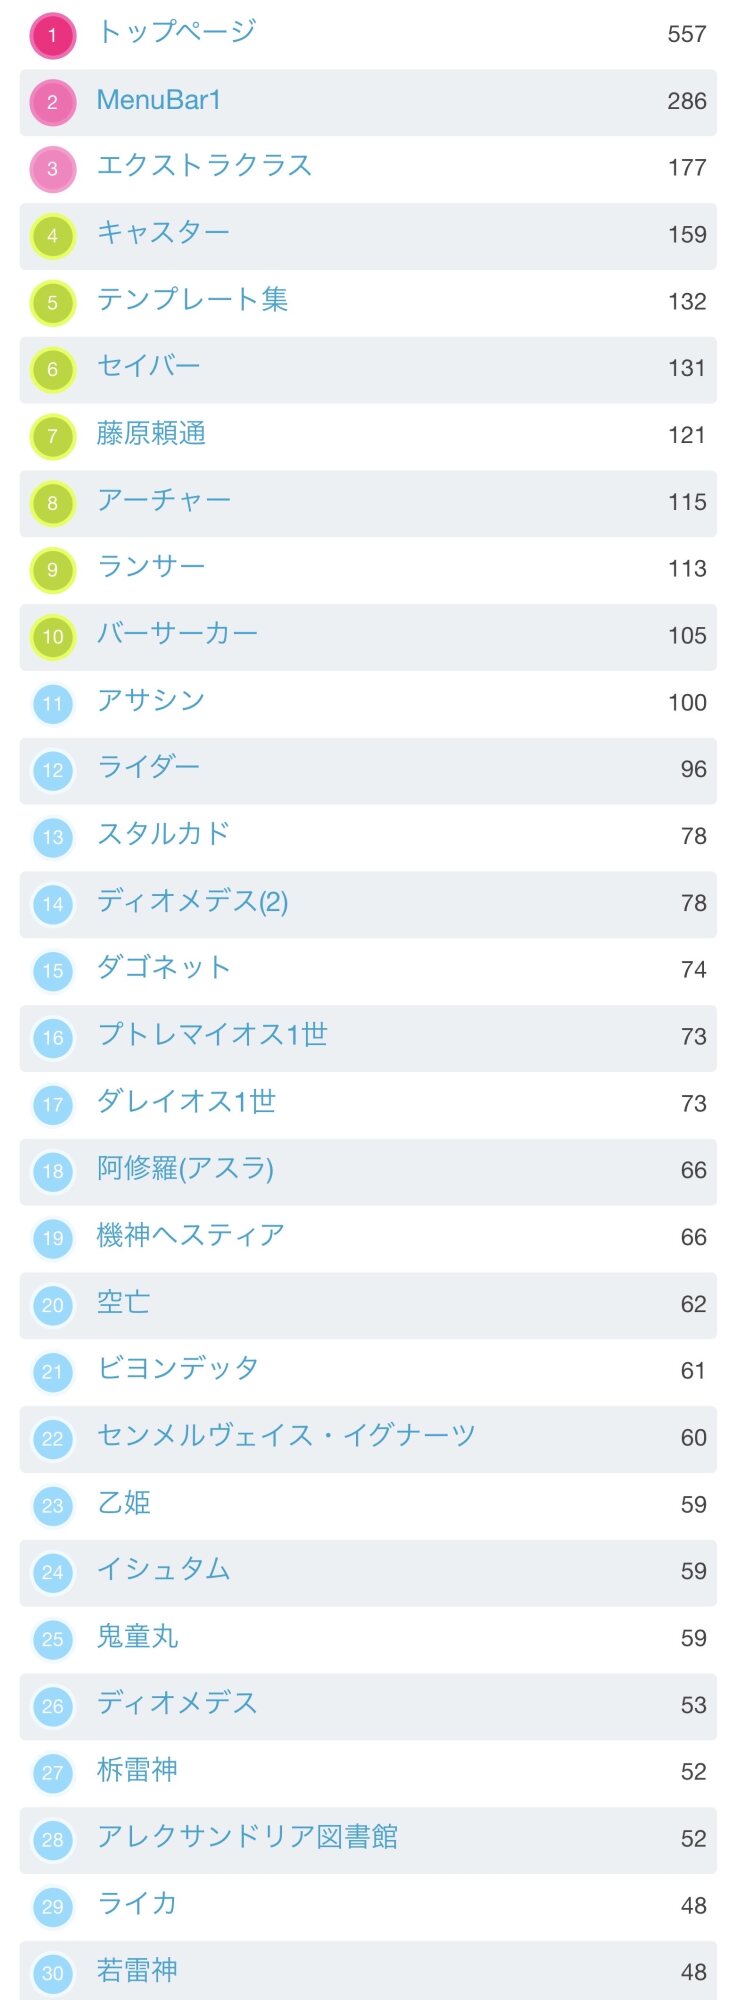Open the アサシン page link

coord(150,700)
